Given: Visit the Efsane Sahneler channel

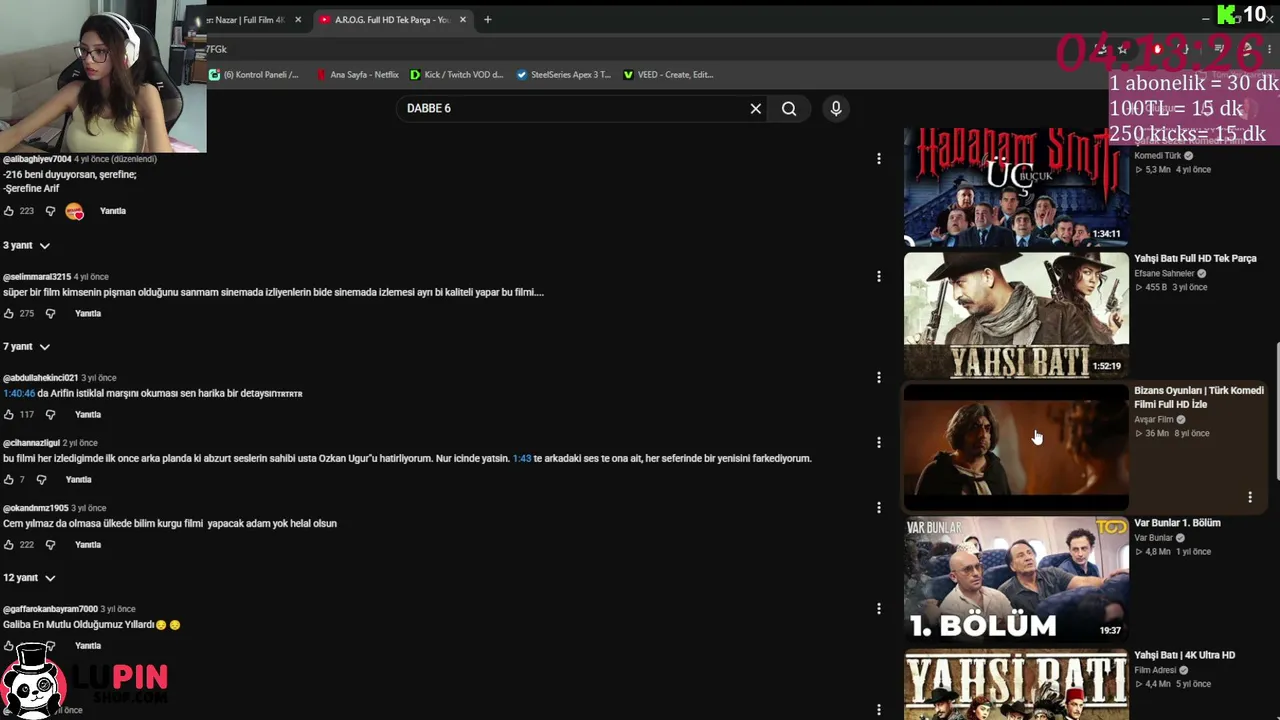Looking at the screenshot, I should [1164, 274].
